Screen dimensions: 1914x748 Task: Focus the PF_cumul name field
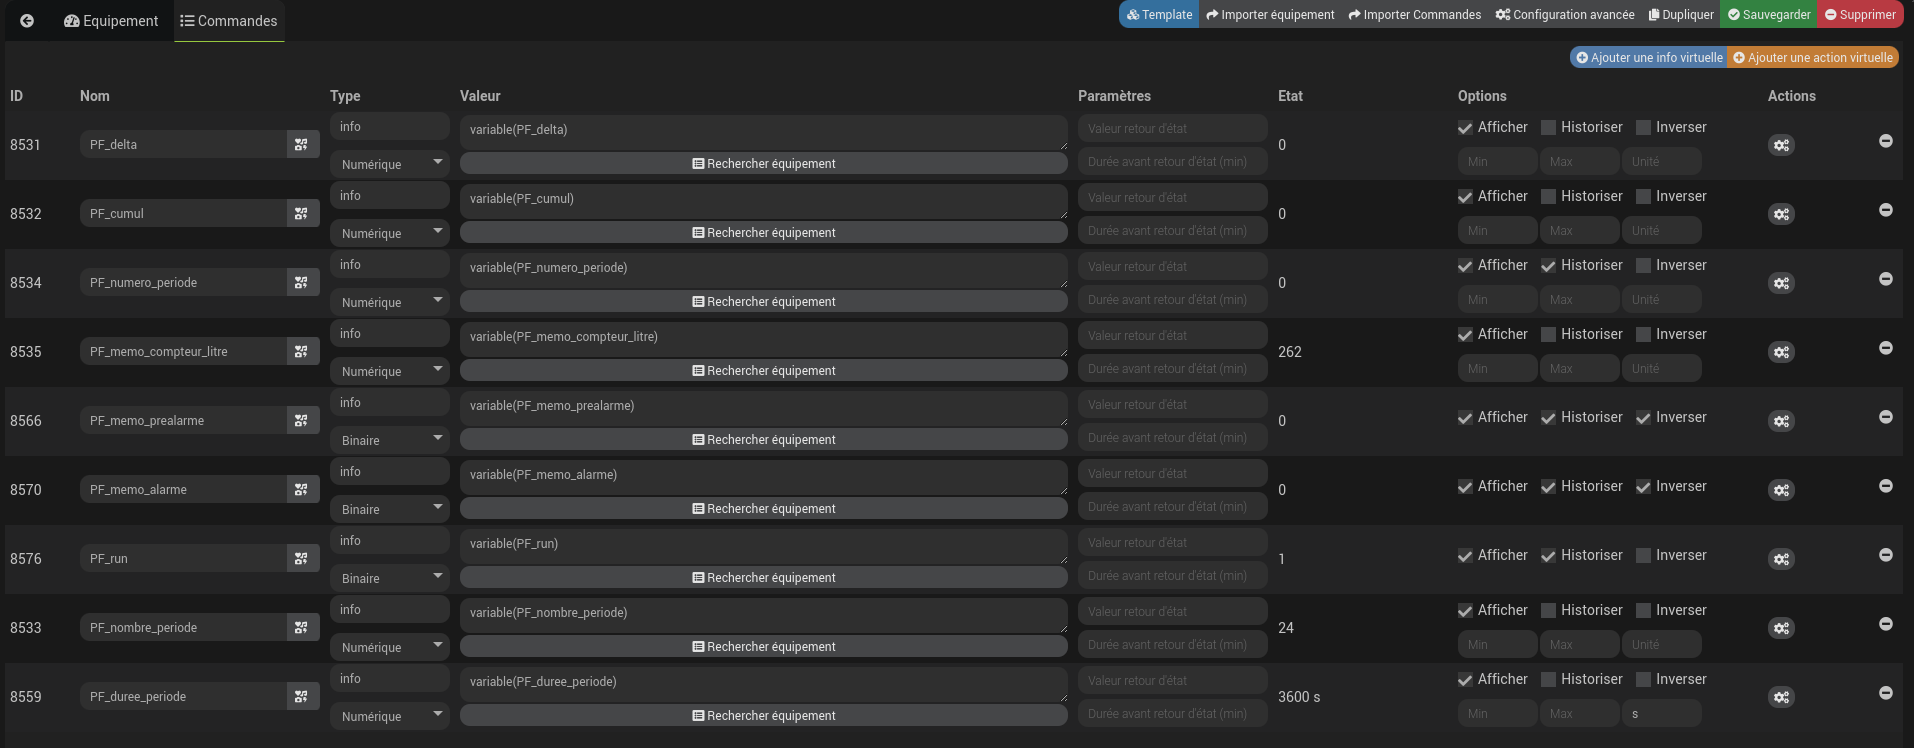pyautogui.click(x=183, y=213)
